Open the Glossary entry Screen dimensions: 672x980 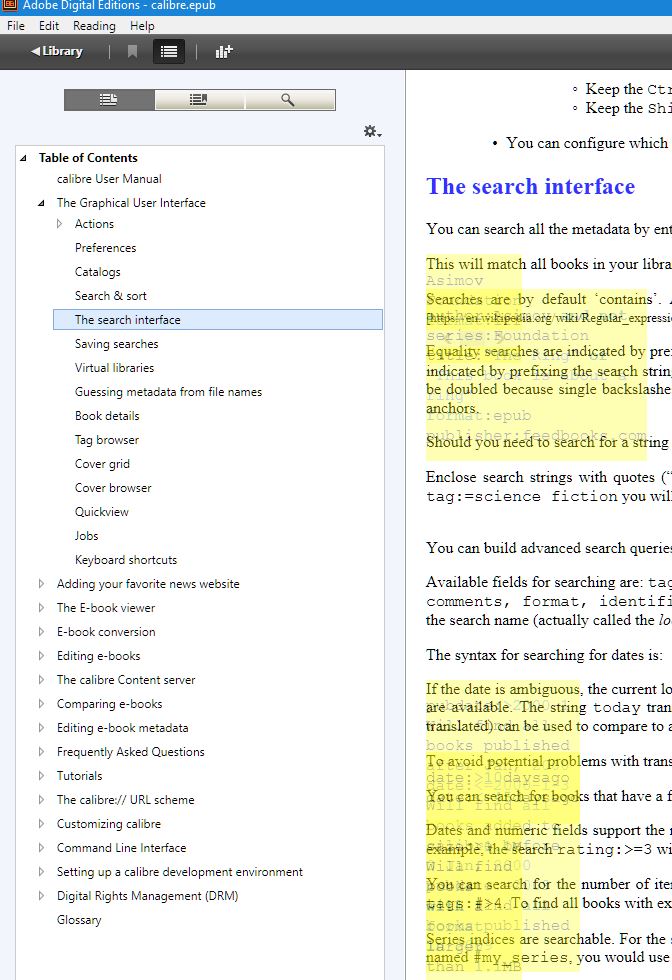(79, 920)
